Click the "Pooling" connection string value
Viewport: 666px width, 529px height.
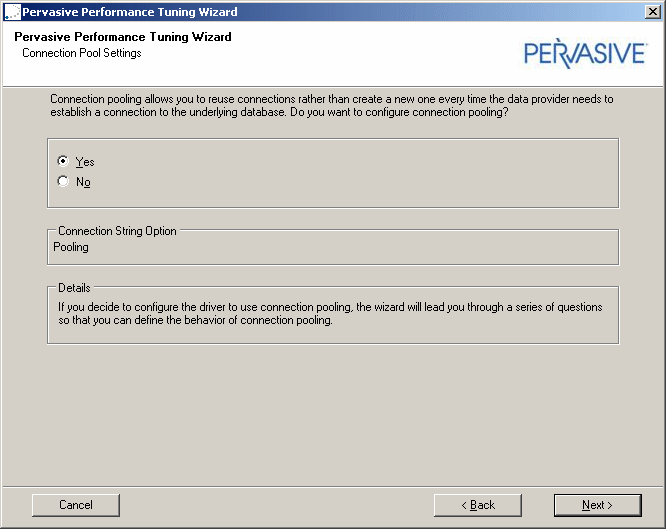point(71,247)
